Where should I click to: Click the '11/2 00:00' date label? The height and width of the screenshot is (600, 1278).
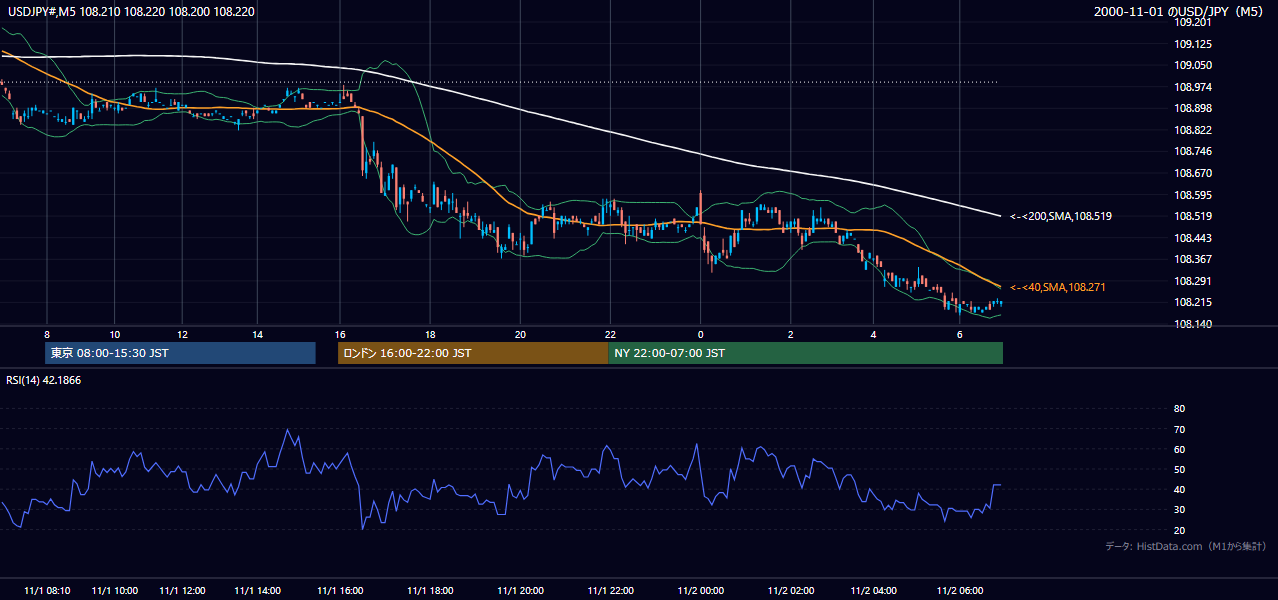700,590
